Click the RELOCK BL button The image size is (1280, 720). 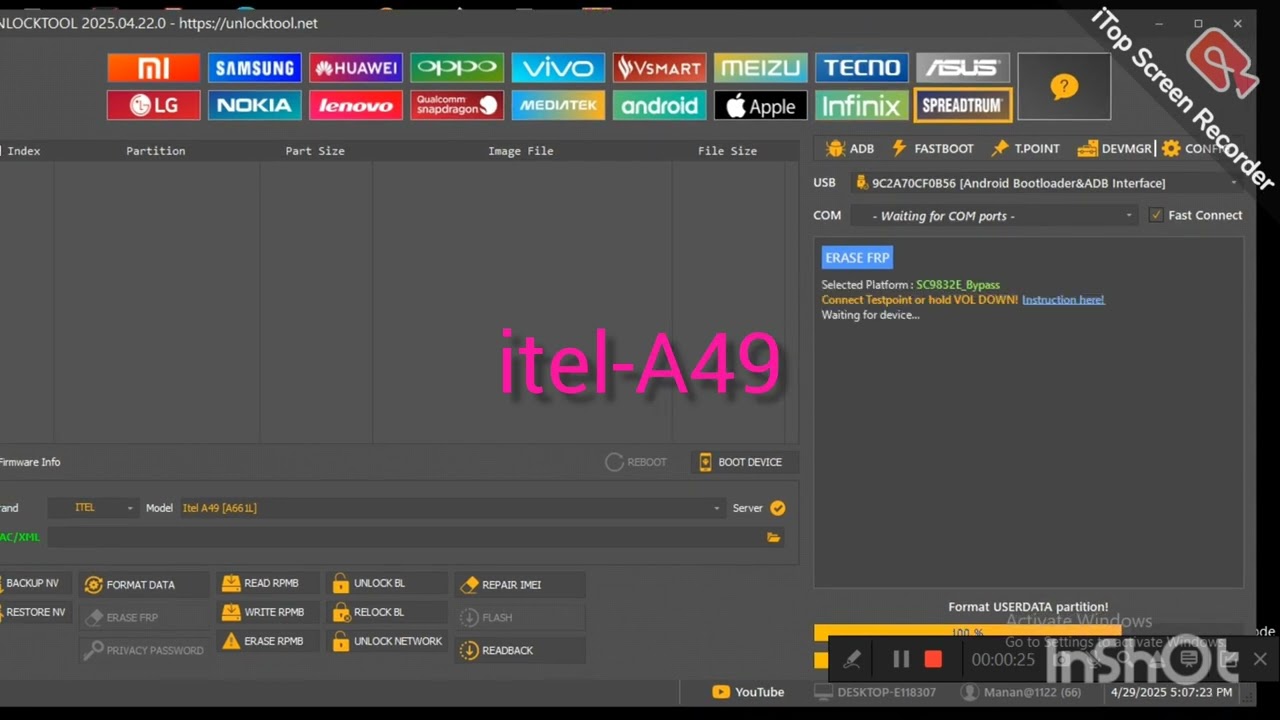tap(386, 612)
